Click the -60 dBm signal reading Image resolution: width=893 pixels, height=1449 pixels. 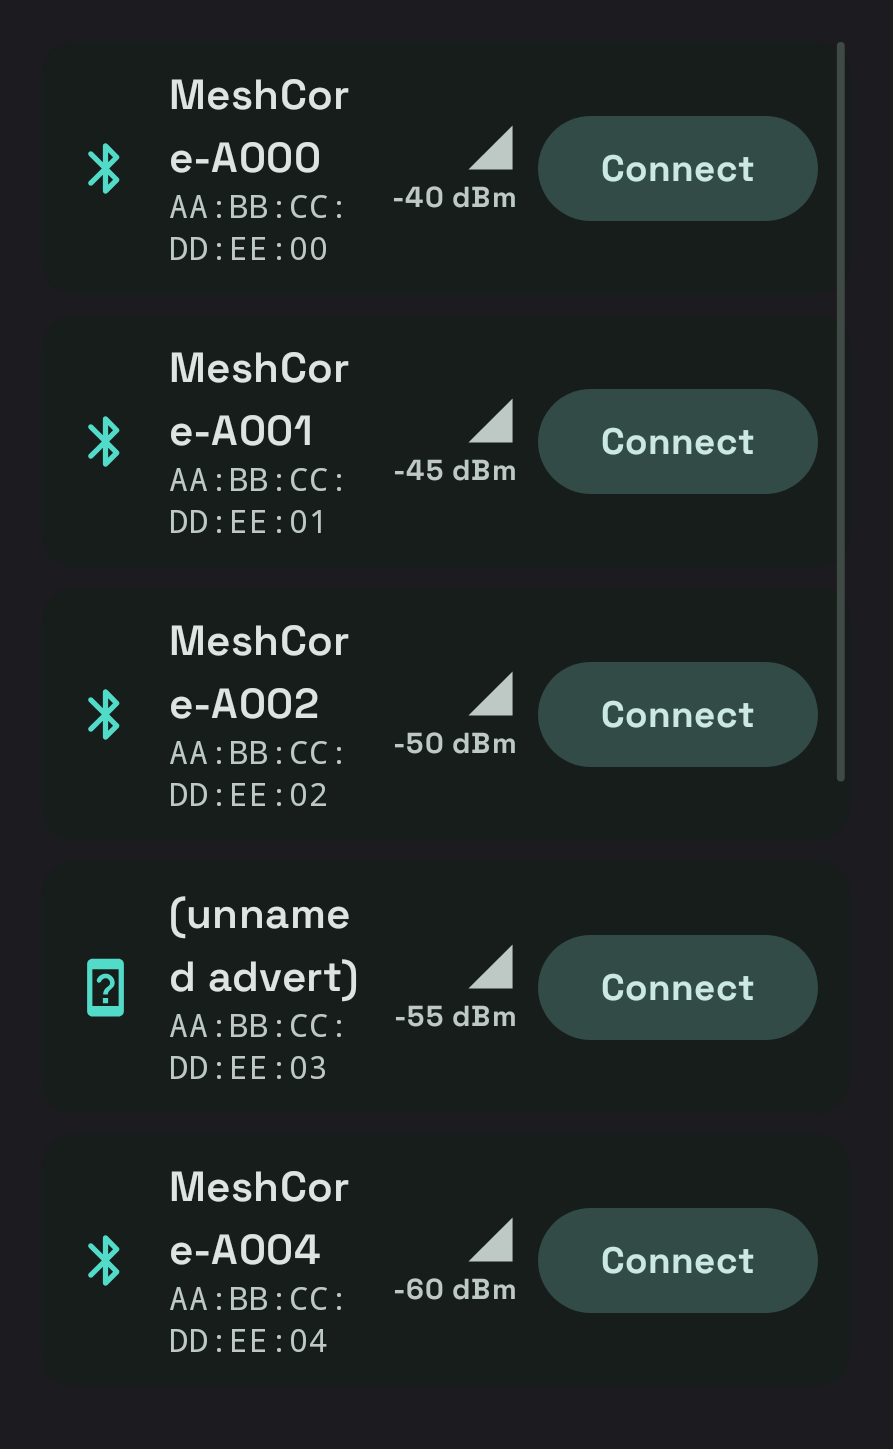(455, 1290)
